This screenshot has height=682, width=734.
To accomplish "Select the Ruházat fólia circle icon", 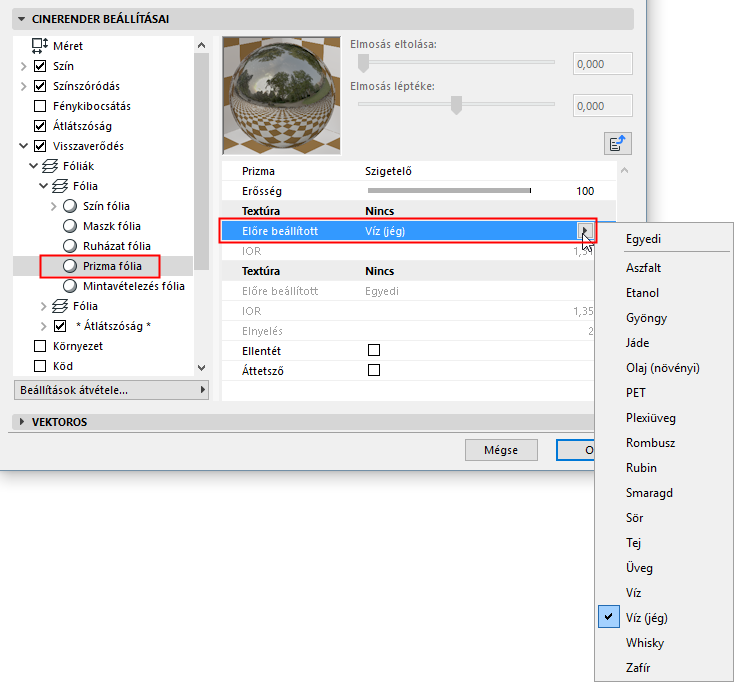I will tap(70, 246).
